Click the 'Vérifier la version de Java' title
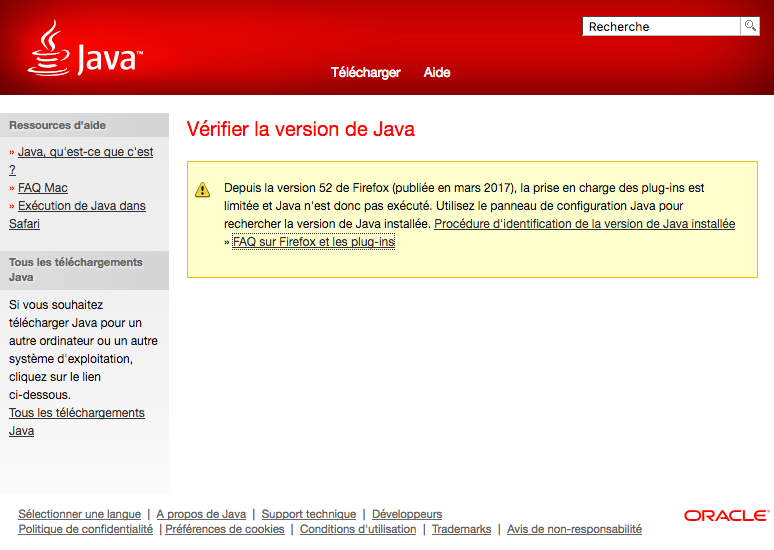The width and height of the screenshot is (774, 550). 301,129
